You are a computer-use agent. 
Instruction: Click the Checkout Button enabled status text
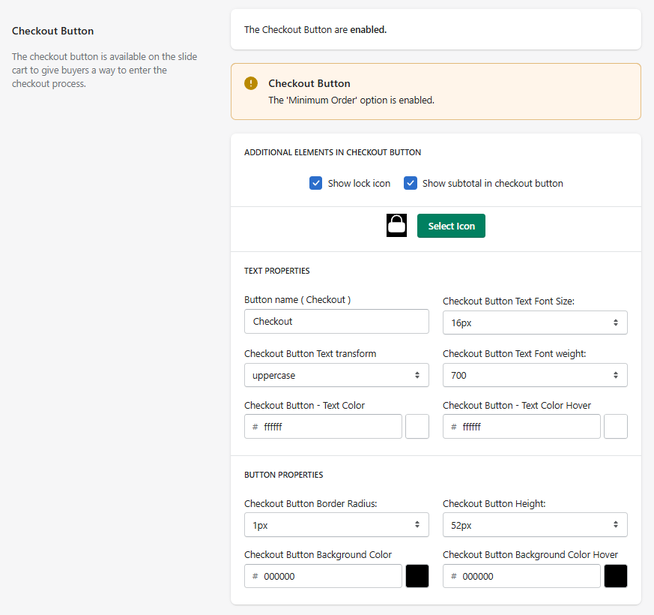(x=315, y=30)
